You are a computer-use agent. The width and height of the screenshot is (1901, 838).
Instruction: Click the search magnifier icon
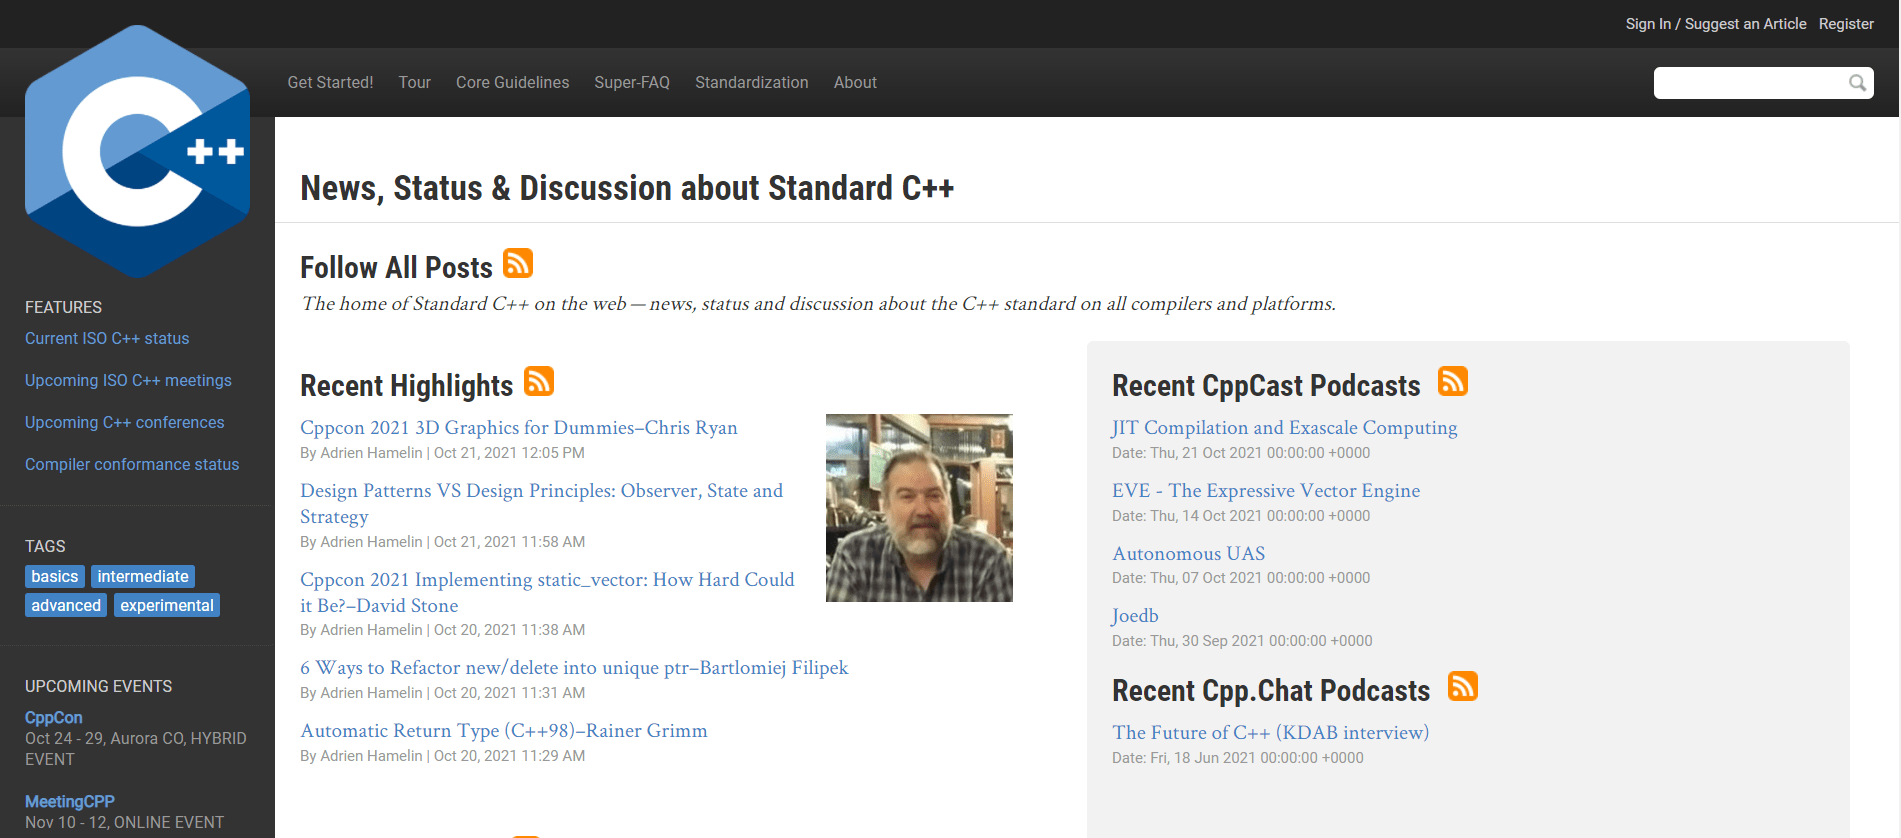(x=1857, y=83)
